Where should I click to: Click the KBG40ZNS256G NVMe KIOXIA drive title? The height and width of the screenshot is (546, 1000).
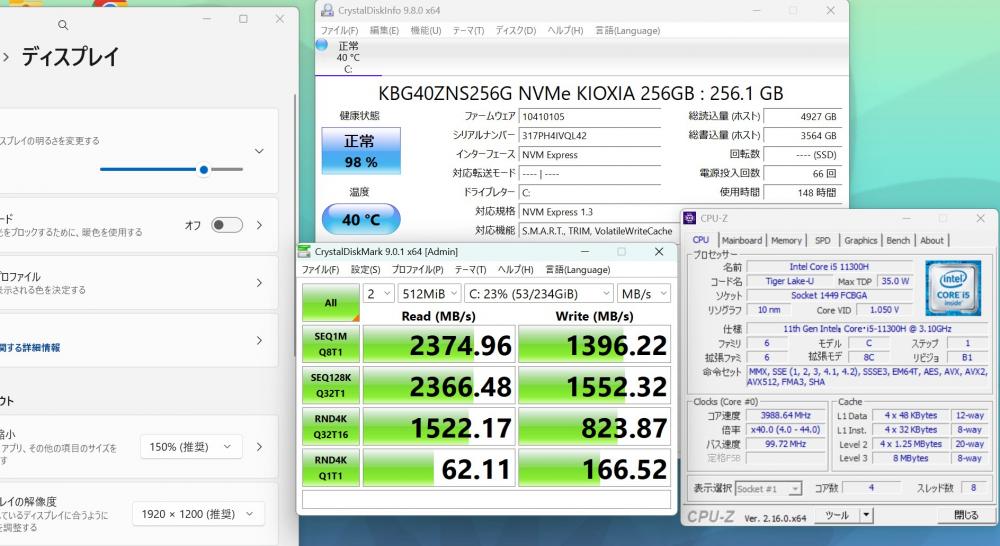pos(580,94)
